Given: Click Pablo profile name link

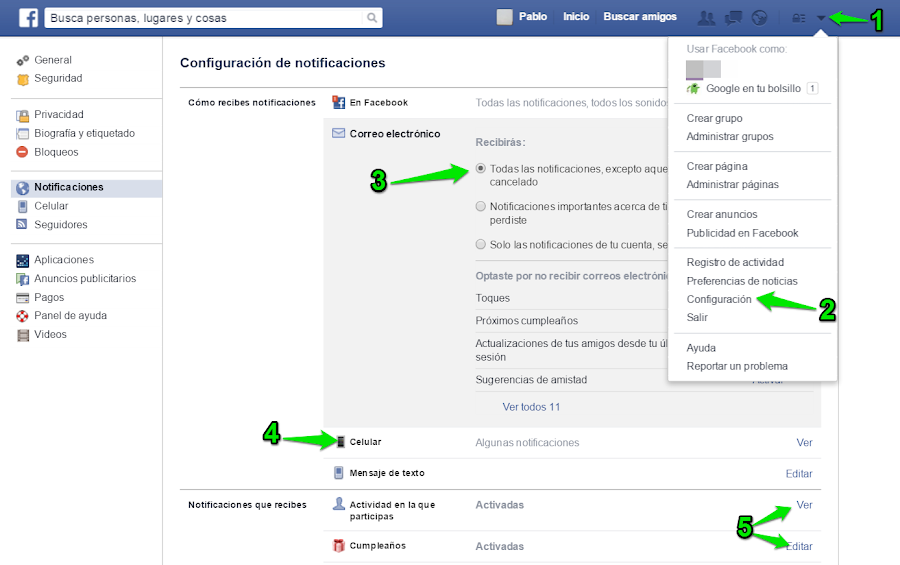Looking at the screenshot, I should [x=533, y=17].
